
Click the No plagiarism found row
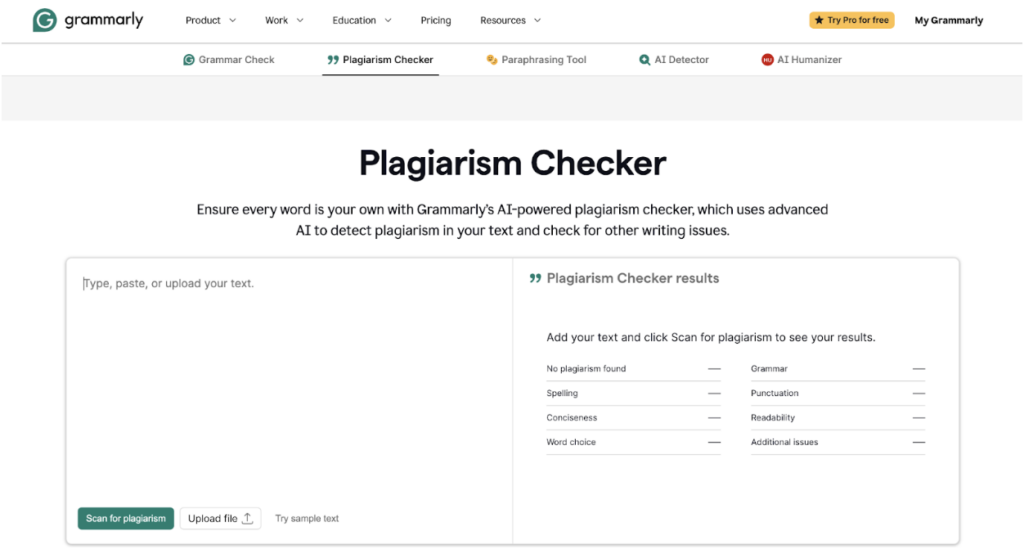pyautogui.click(x=633, y=369)
